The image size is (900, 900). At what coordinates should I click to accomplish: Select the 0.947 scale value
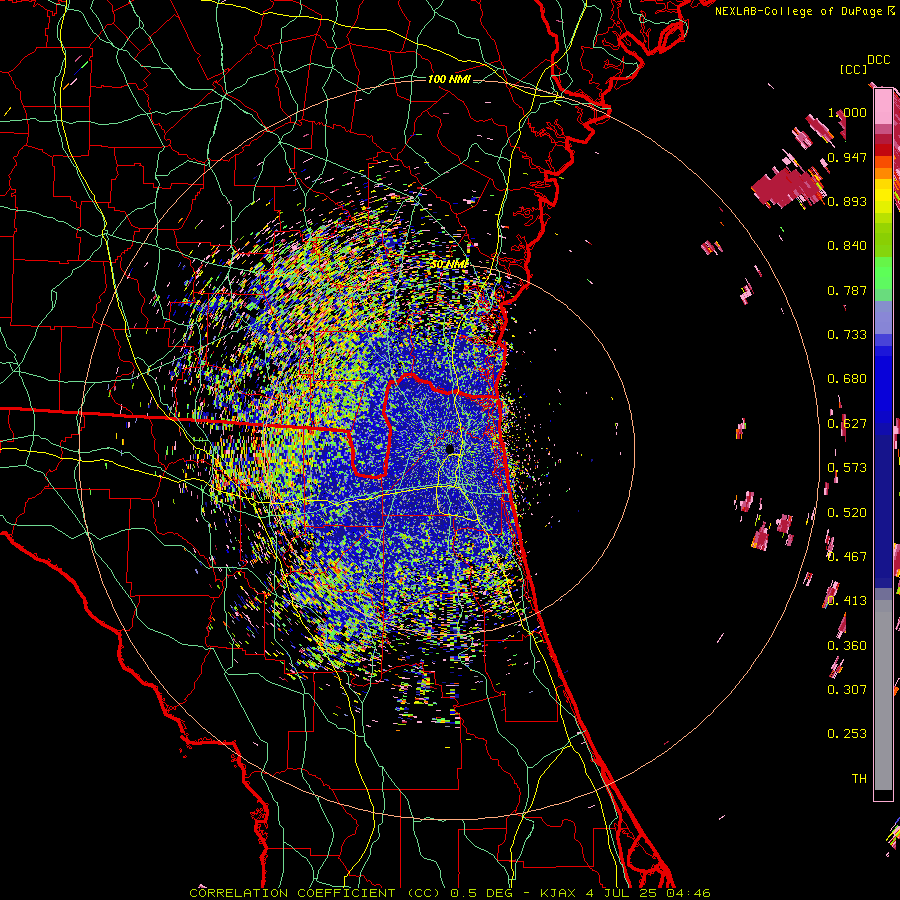click(x=847, y=157)
